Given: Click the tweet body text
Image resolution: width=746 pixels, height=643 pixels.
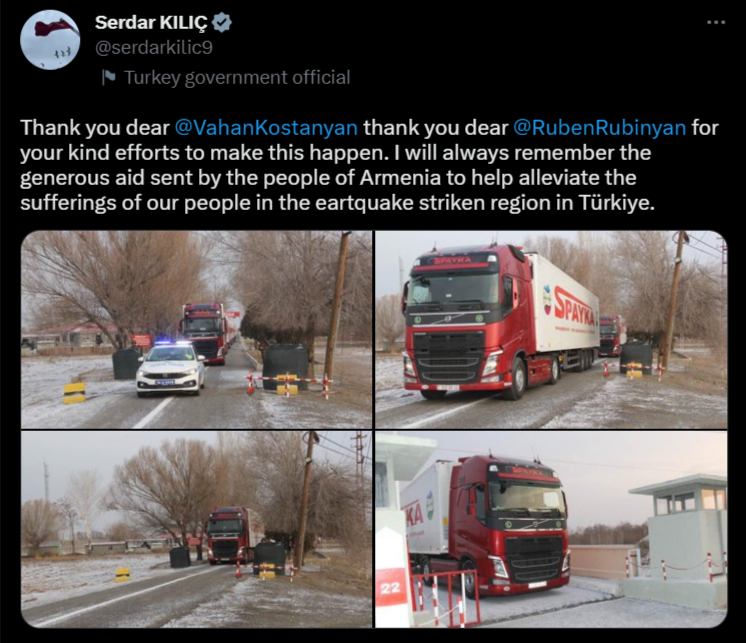Looking at the screenshot, I should [369, 165].
